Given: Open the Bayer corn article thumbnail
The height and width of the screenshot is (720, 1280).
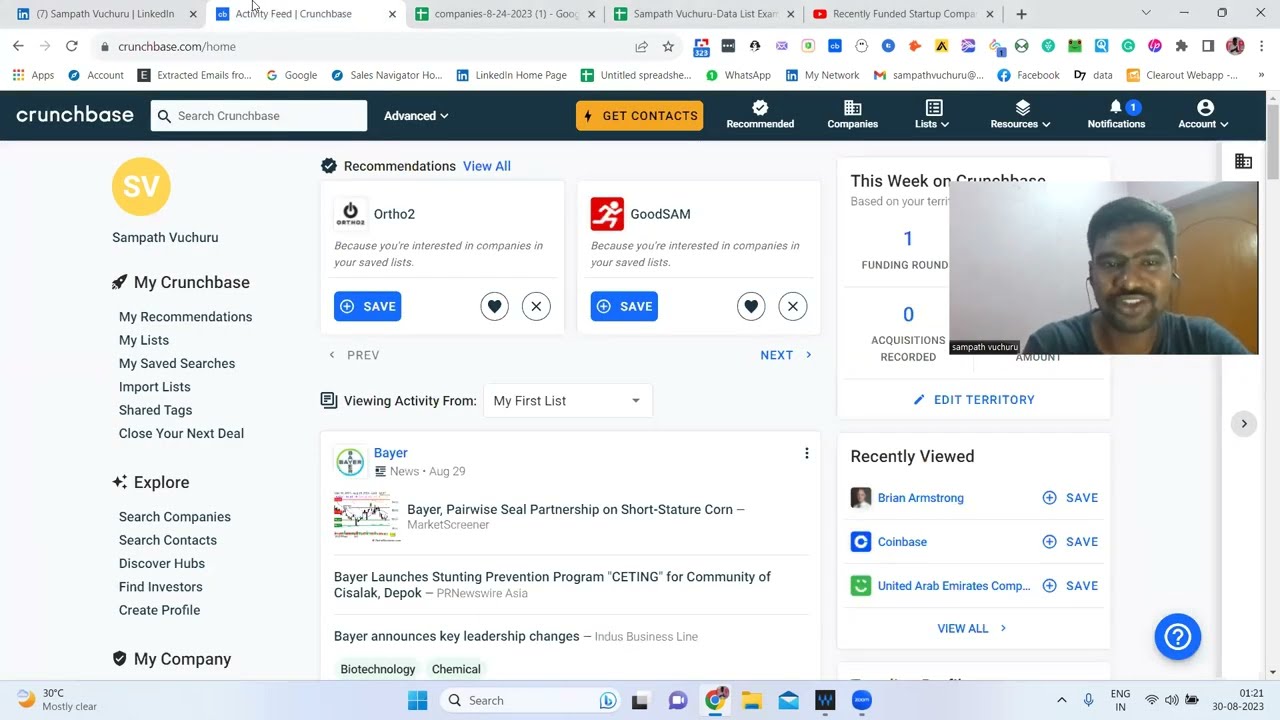Looking at the screenshot, I should [366, 516].
